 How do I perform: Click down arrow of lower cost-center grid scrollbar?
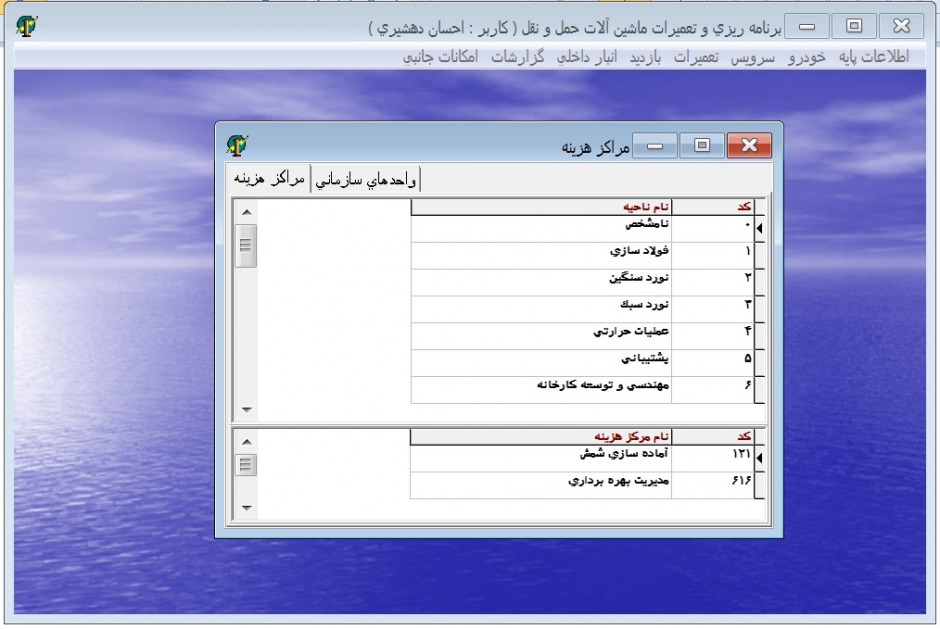click(247, 509)
